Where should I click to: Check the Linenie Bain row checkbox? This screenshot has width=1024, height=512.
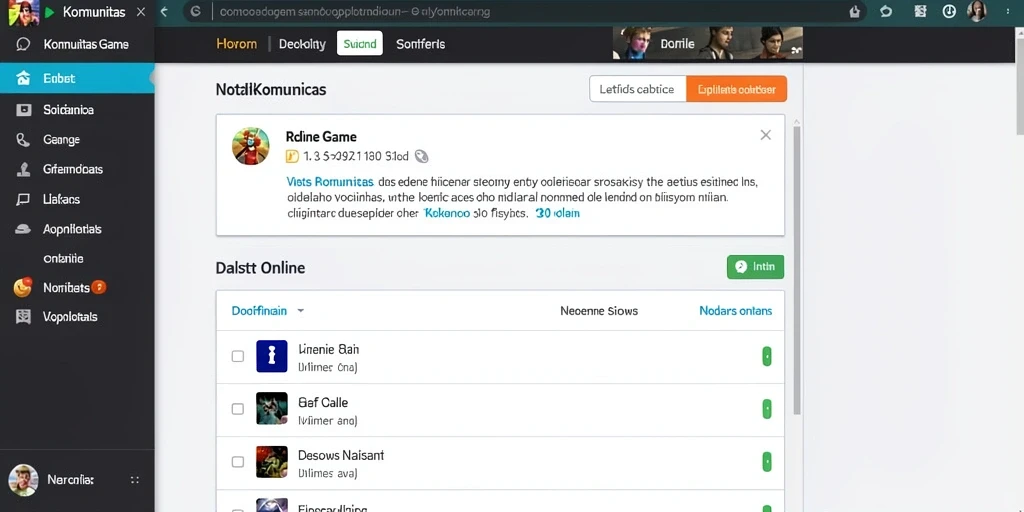tap(238, 356)
